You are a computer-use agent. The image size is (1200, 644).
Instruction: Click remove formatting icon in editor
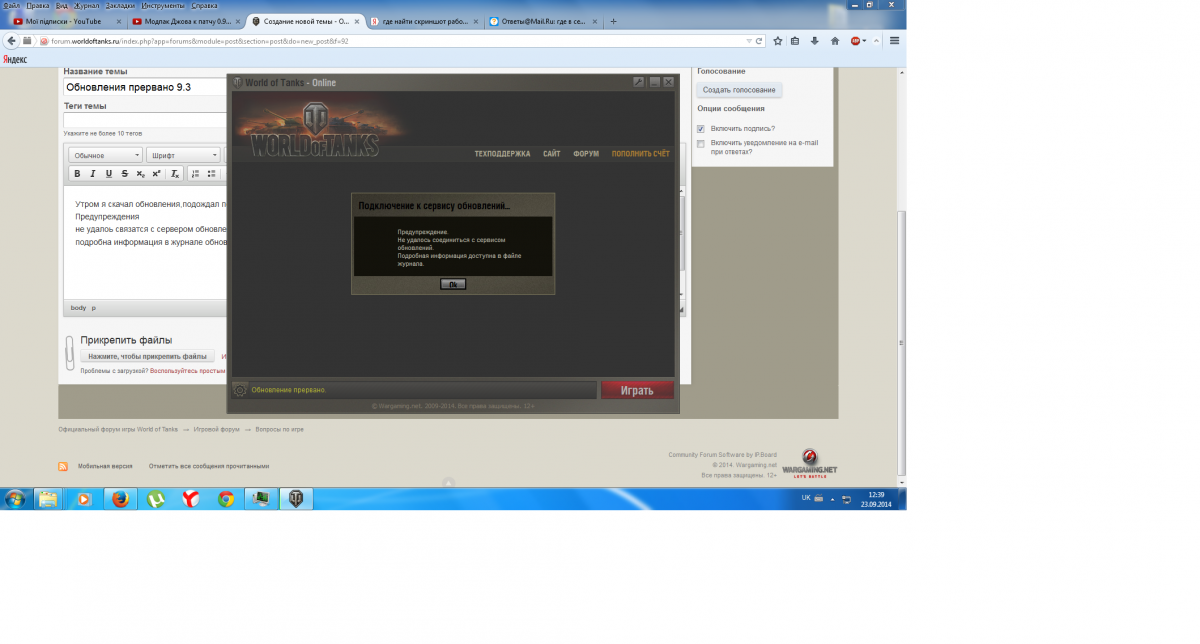pos(175,174)
